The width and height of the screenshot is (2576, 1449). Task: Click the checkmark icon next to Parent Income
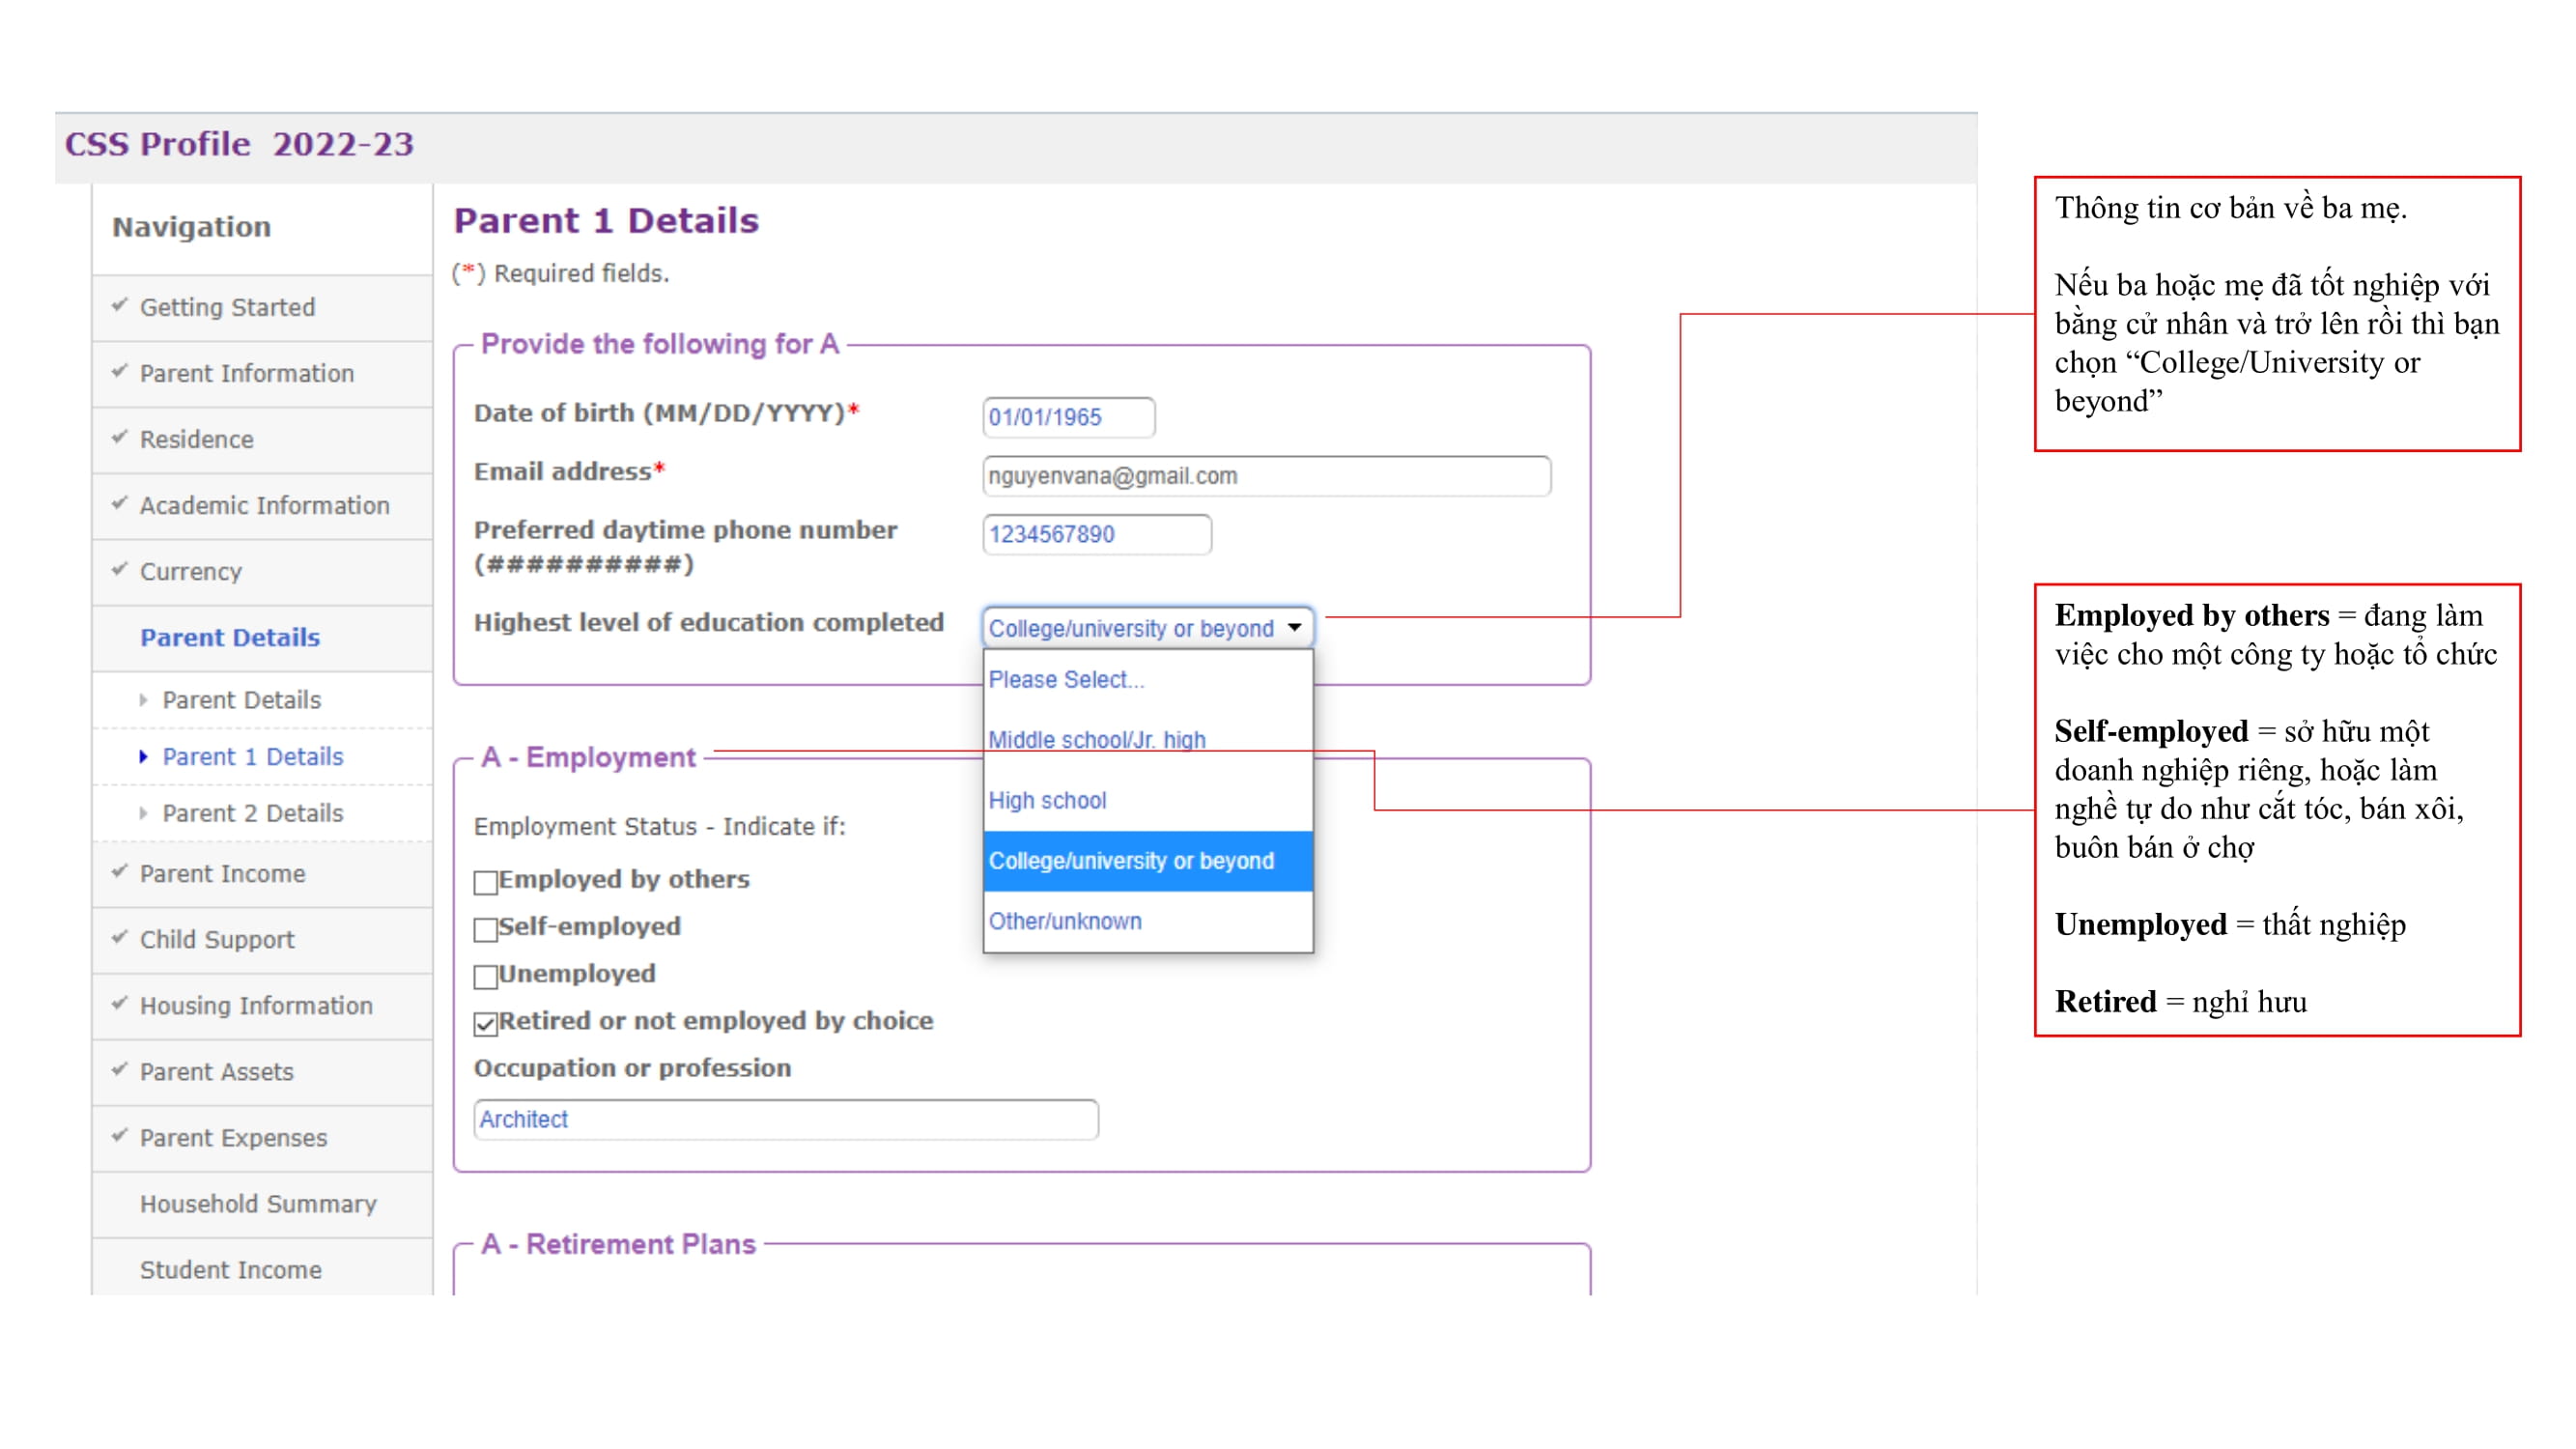coord(120,871)
